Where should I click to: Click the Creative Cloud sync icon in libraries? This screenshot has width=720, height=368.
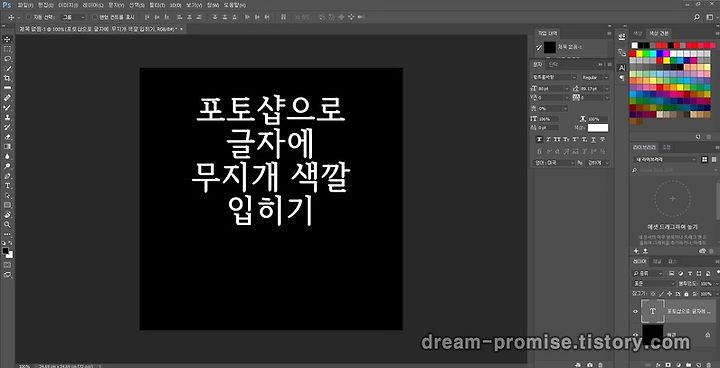702,251
